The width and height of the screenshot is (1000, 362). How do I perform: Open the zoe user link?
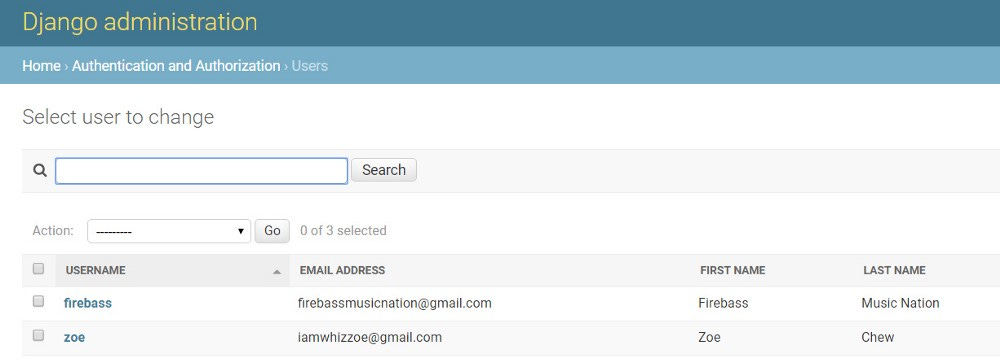click(x=74, y=337)
